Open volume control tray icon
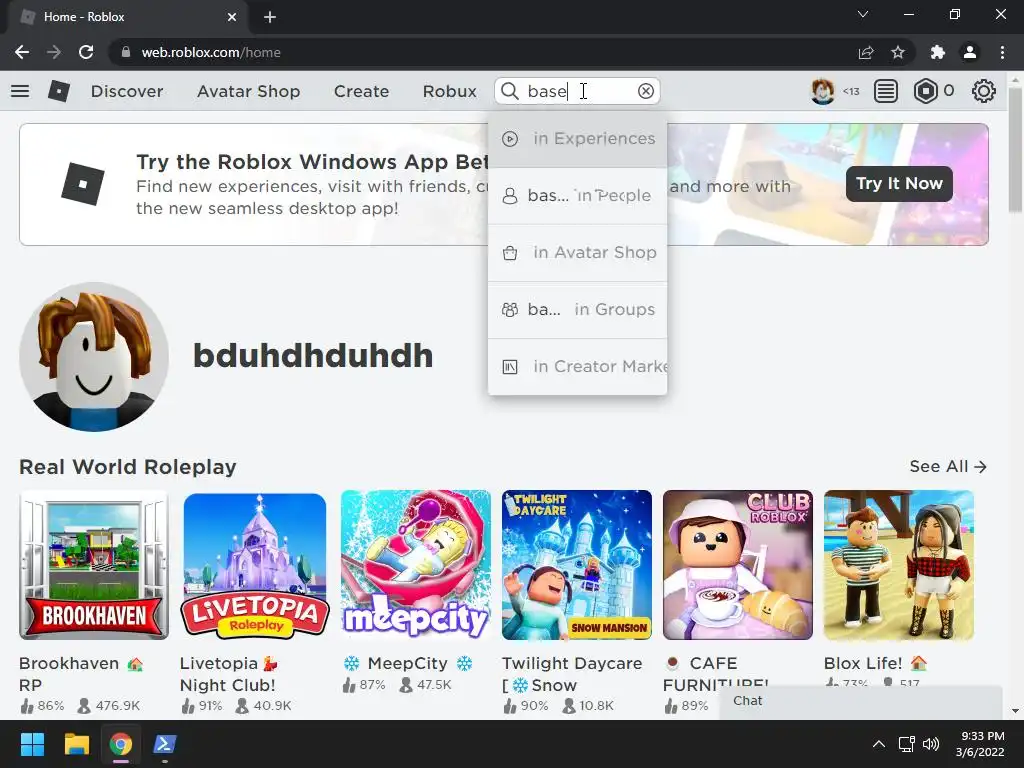 coord(931,744)
